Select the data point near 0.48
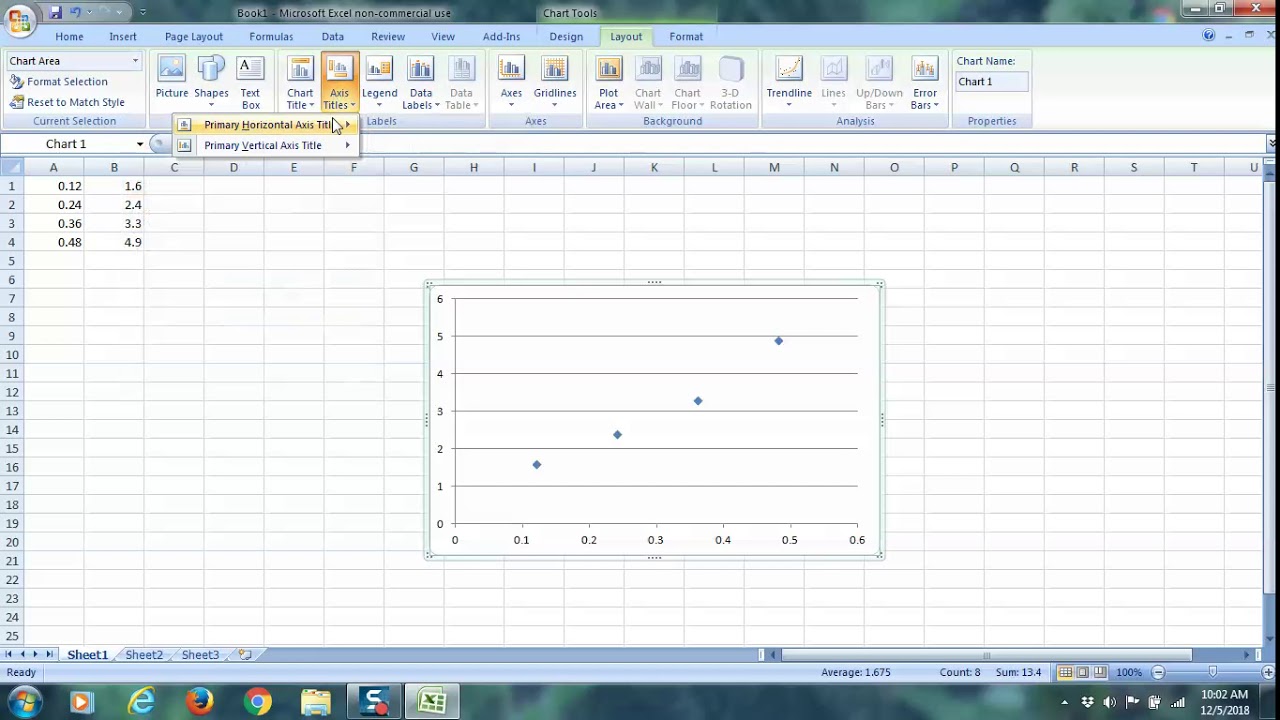Image resolution: width=1280 pixels, height=720 pixels. (779, 341)
